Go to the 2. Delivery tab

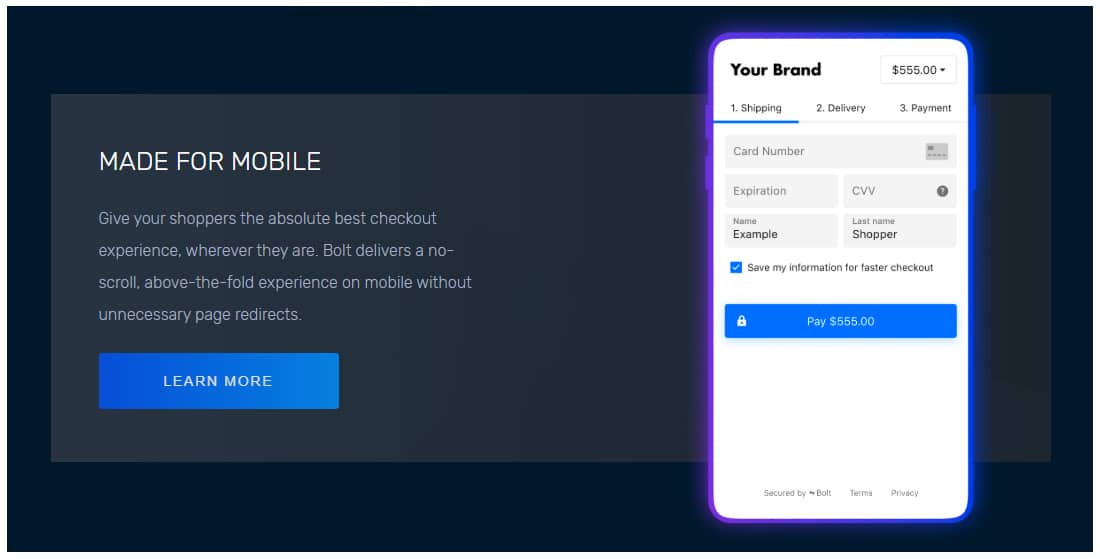[x=840, y=108]
